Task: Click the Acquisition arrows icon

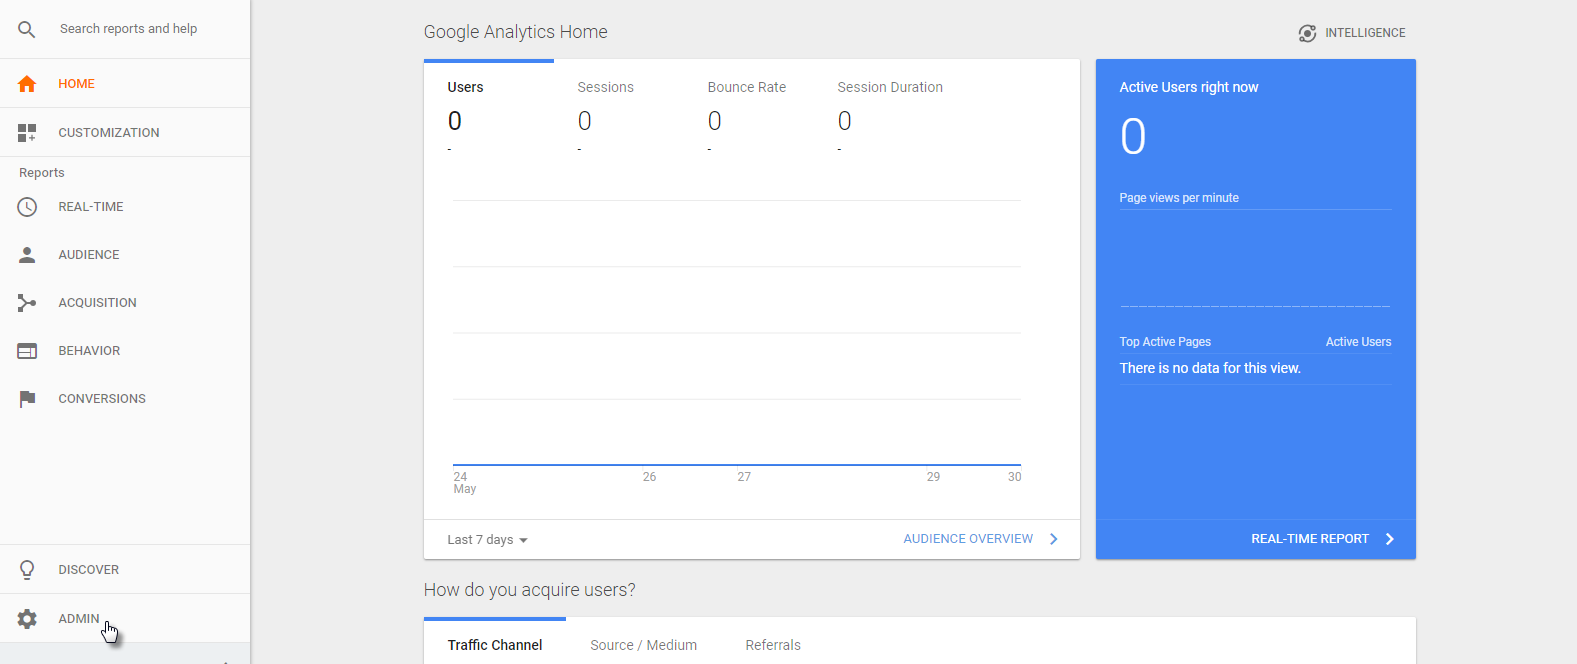Action: point(27,303)
